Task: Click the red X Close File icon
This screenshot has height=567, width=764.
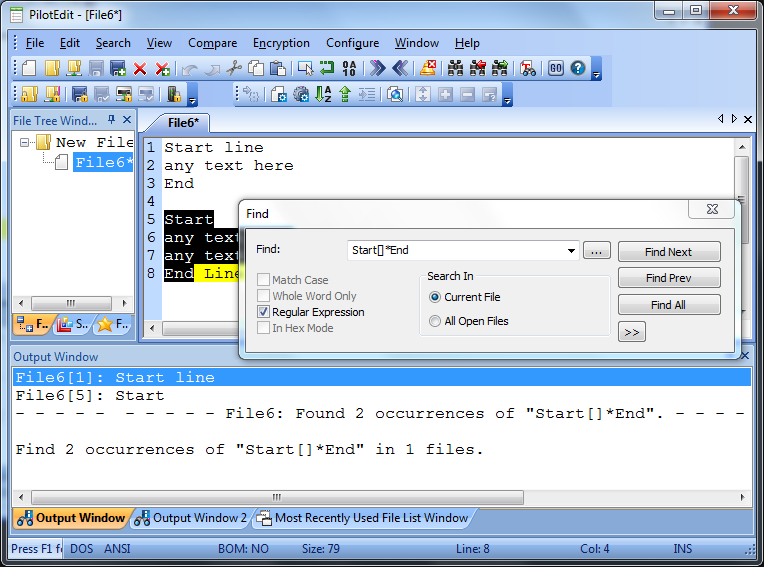Action: point(140,69)
